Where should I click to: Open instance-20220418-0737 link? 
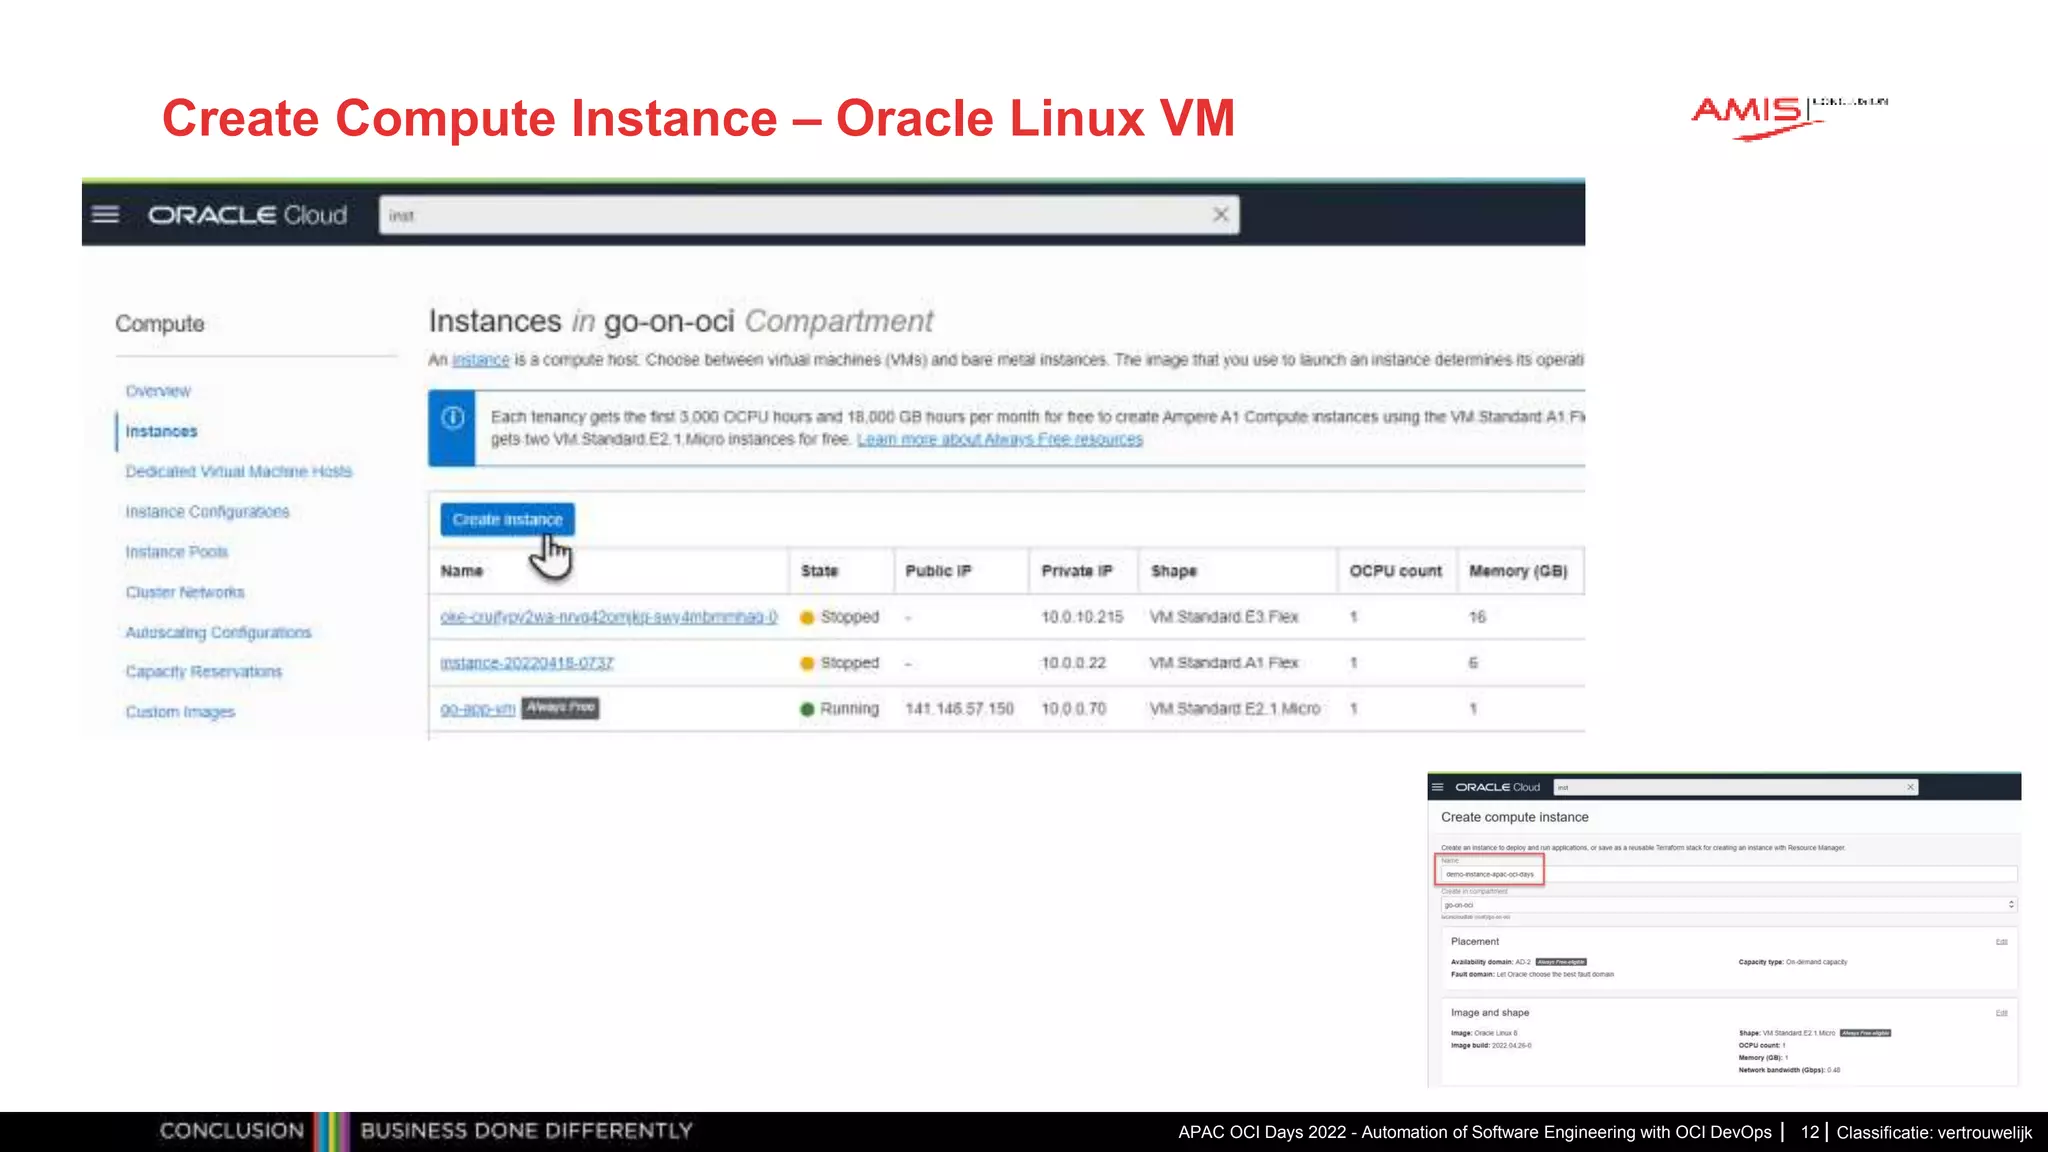pos(527,662)
